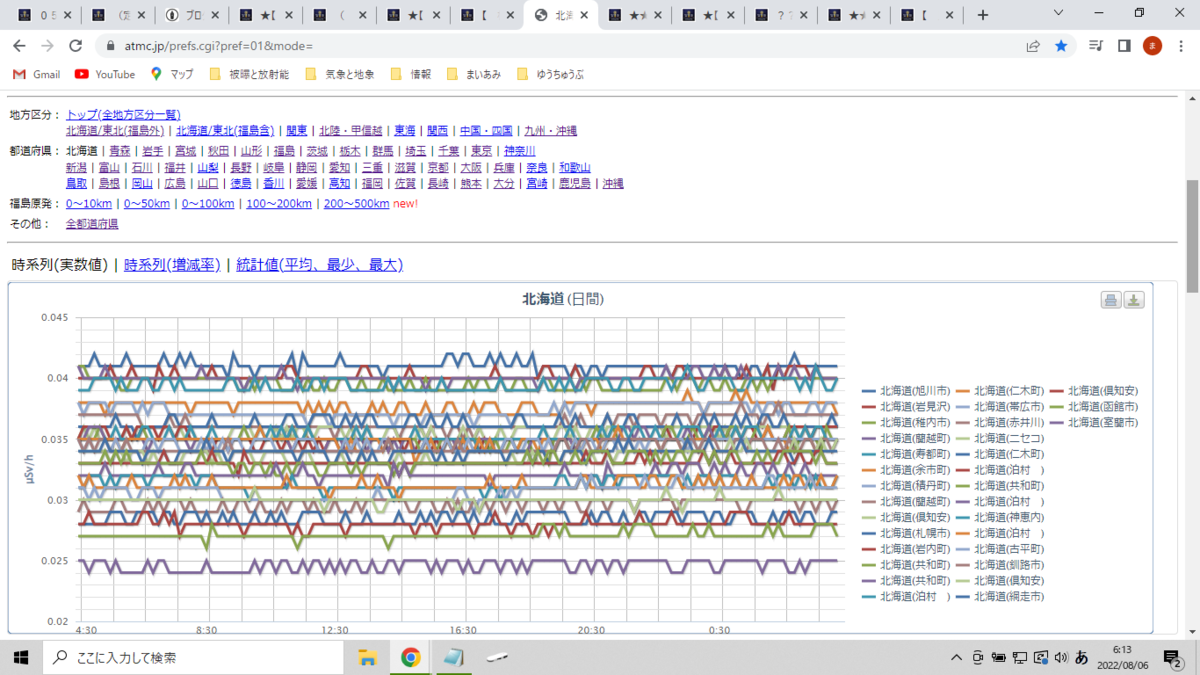This screenshot has width=1200, height=675.
Task: Select 青森 prefecture link
Action: point(120,151)
